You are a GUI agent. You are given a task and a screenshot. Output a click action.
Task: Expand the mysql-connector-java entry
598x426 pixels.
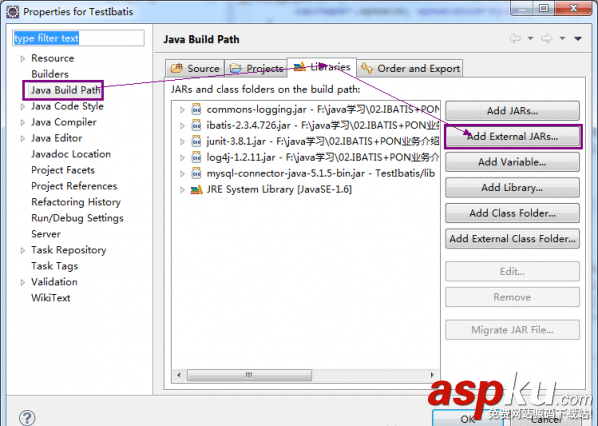(x=182, y=174)
